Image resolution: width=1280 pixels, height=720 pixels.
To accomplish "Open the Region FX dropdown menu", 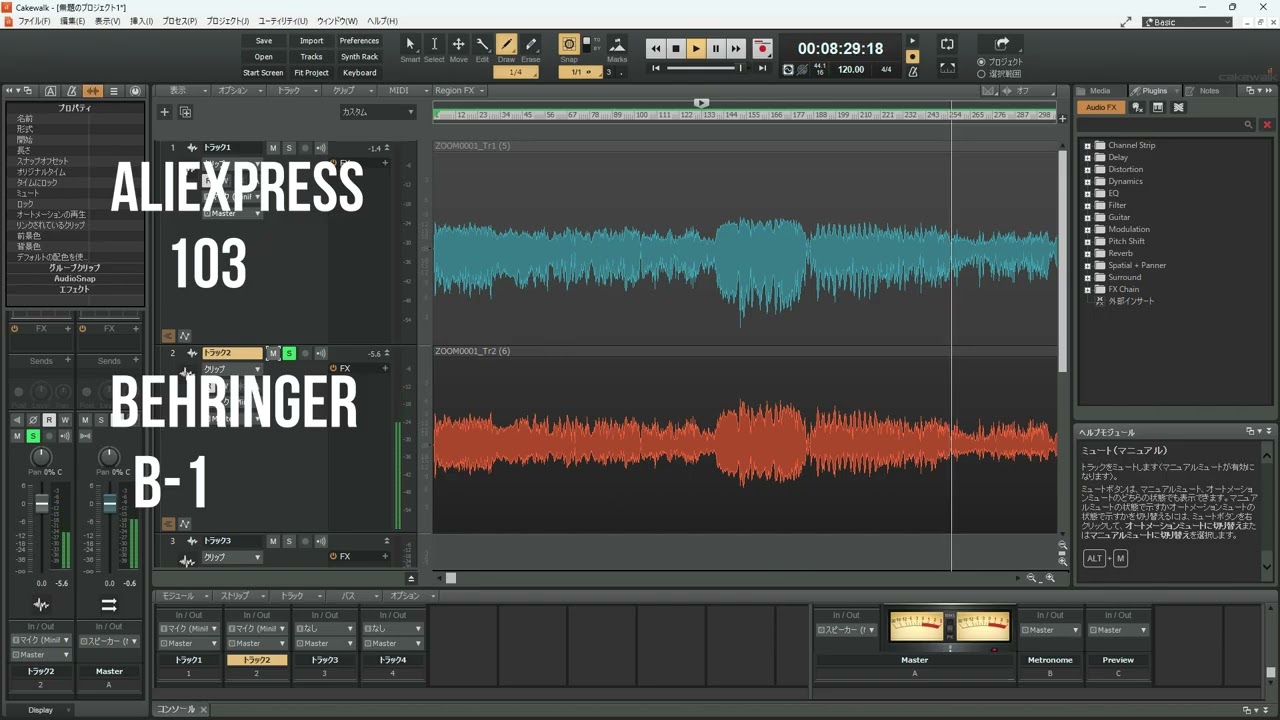I will (x=460, y=91).
